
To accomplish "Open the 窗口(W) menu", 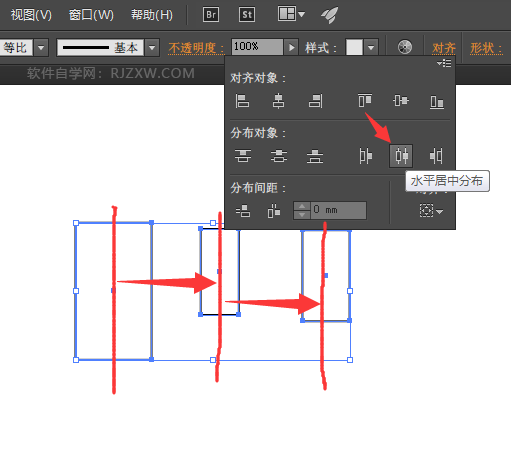I will 91,15.
